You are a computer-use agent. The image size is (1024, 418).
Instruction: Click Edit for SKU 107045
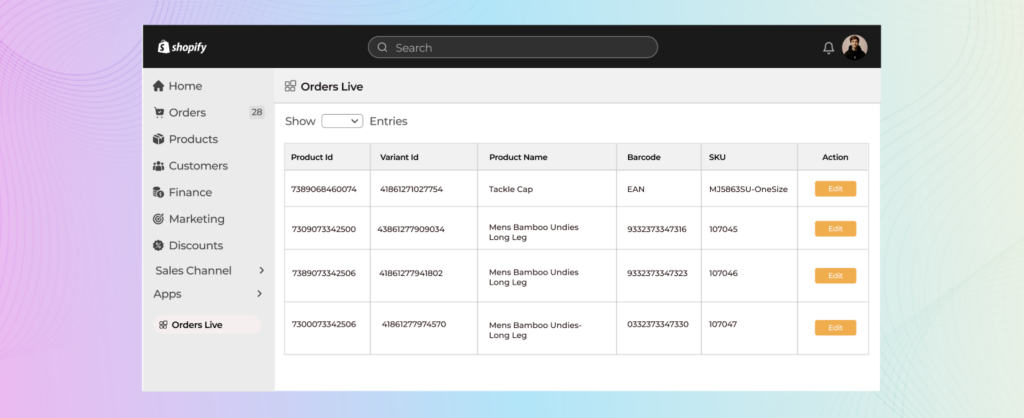point(835,229)
